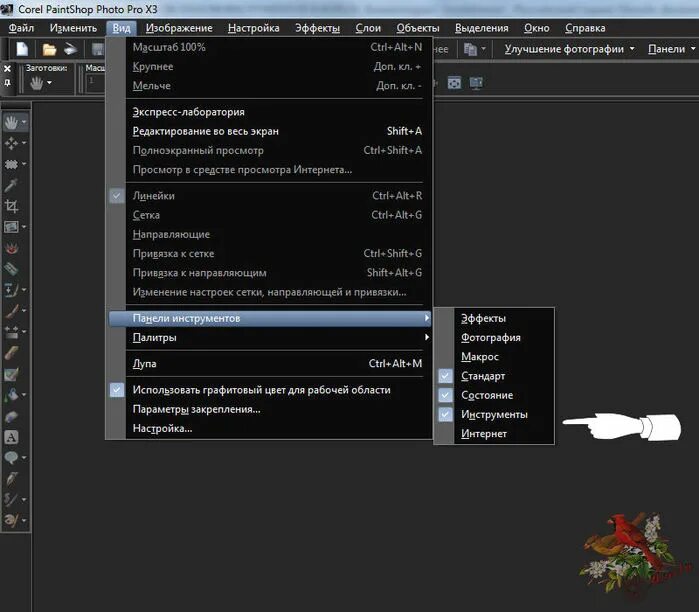The height and width of the screenshot is (612, 699).
Task: Select the Text tool with letter A
Action: (x=11, y=437)
